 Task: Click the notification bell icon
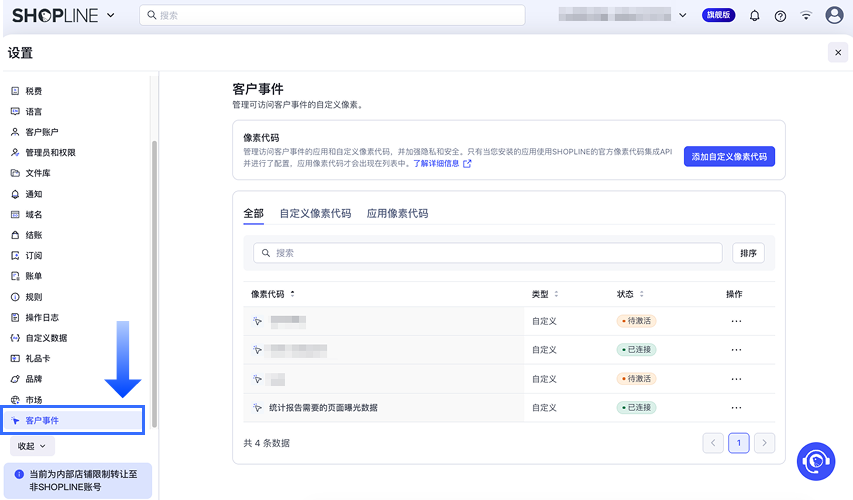754,16
